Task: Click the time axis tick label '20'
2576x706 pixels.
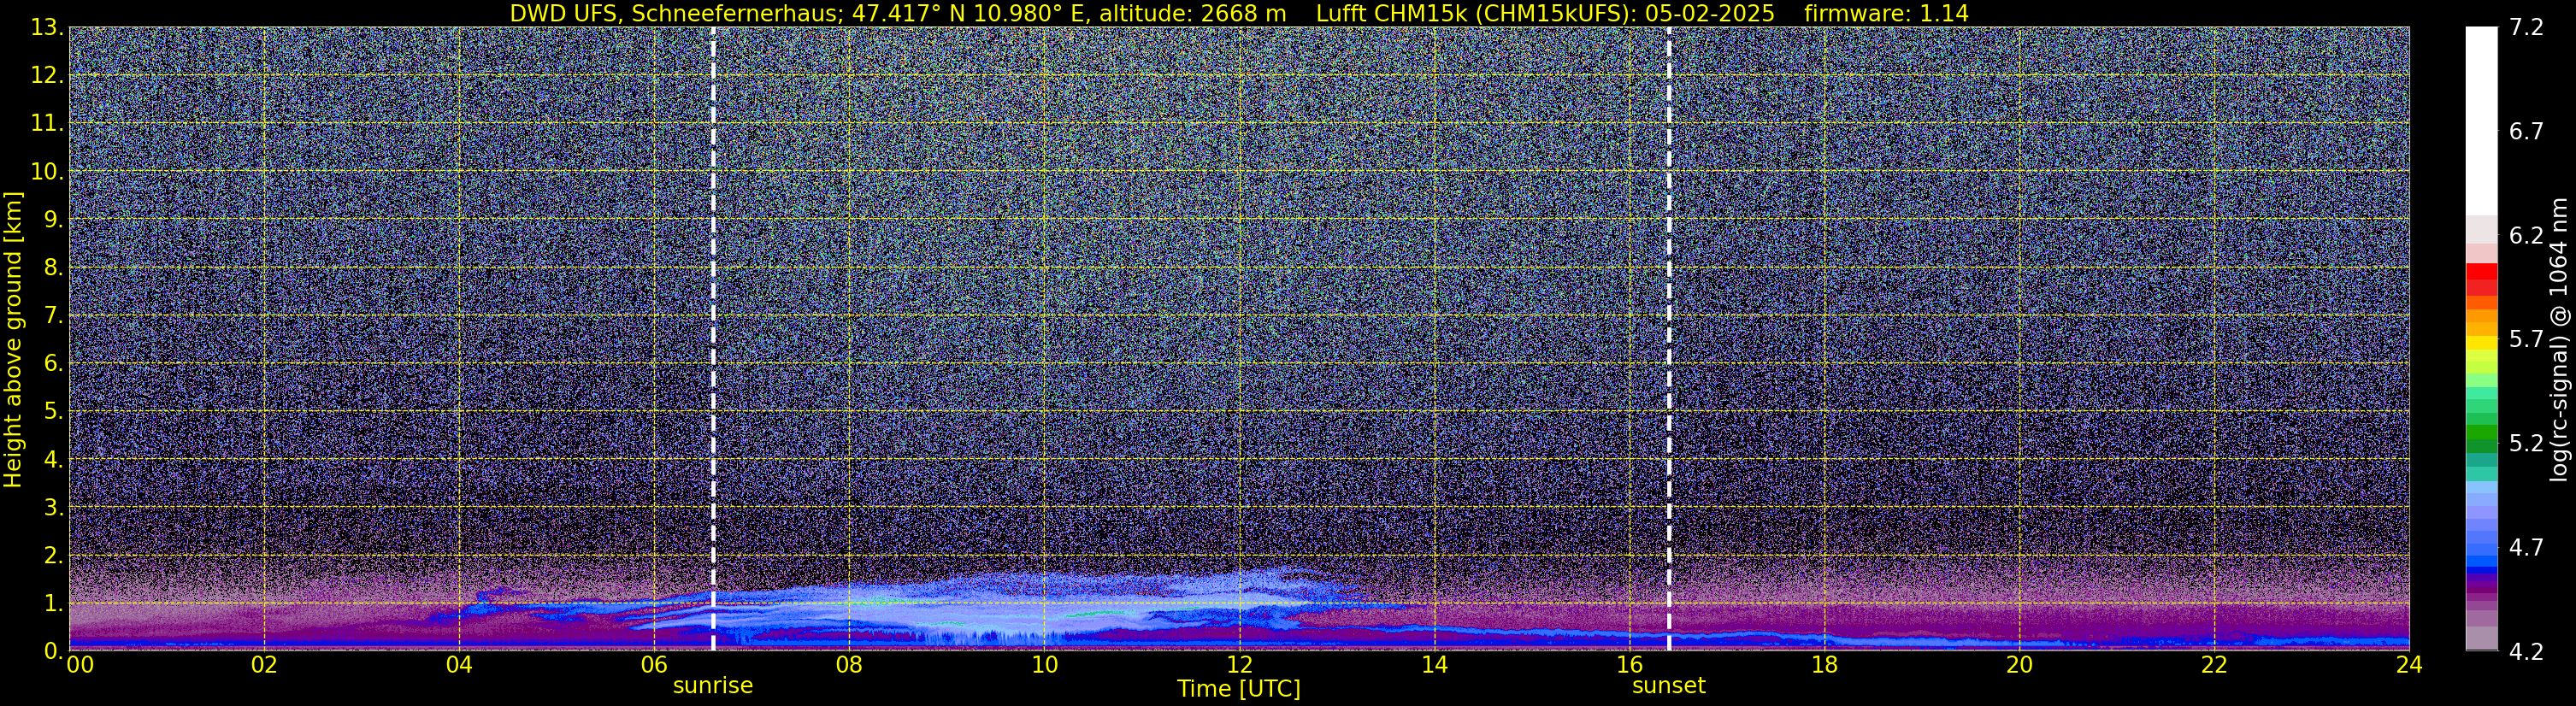Action: tap(2019, 664)
